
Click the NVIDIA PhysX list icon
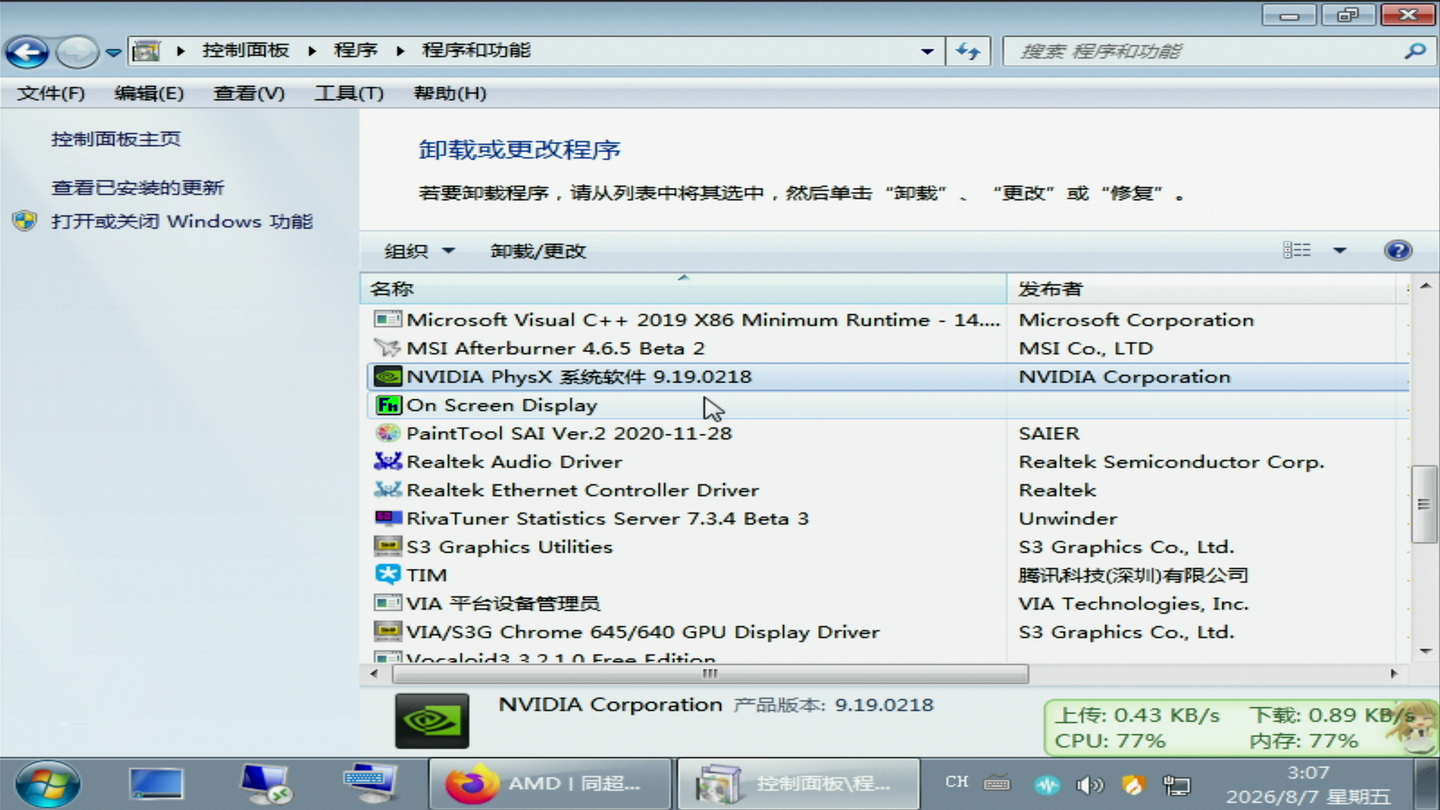(388, 377)
